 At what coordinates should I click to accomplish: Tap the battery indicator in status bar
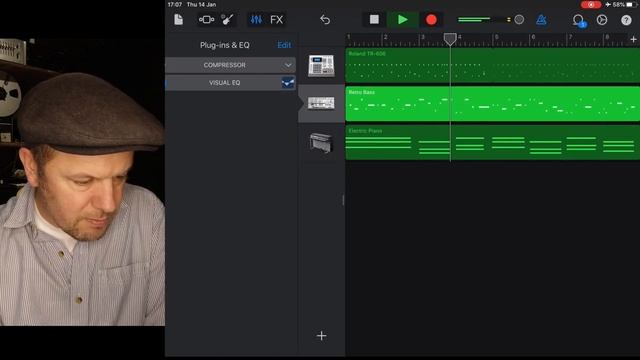(631, 4)
